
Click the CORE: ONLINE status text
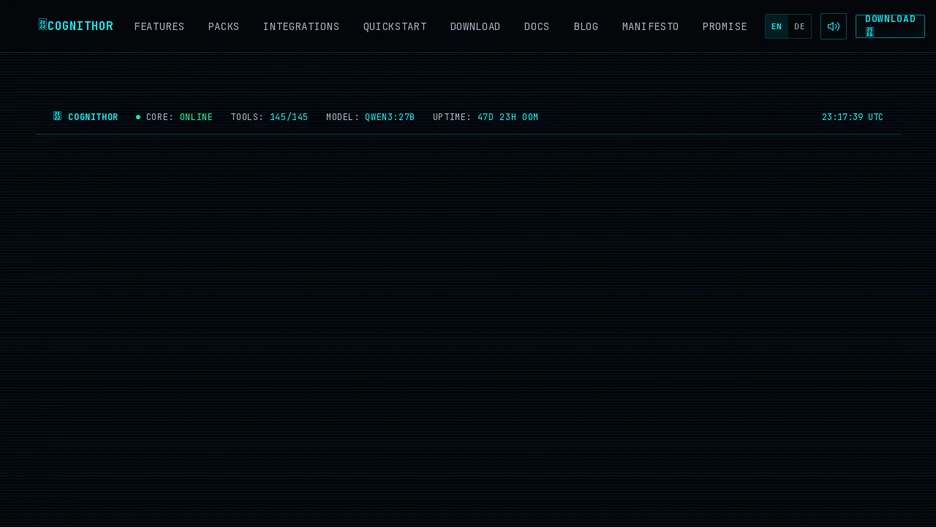coord(179,117)
